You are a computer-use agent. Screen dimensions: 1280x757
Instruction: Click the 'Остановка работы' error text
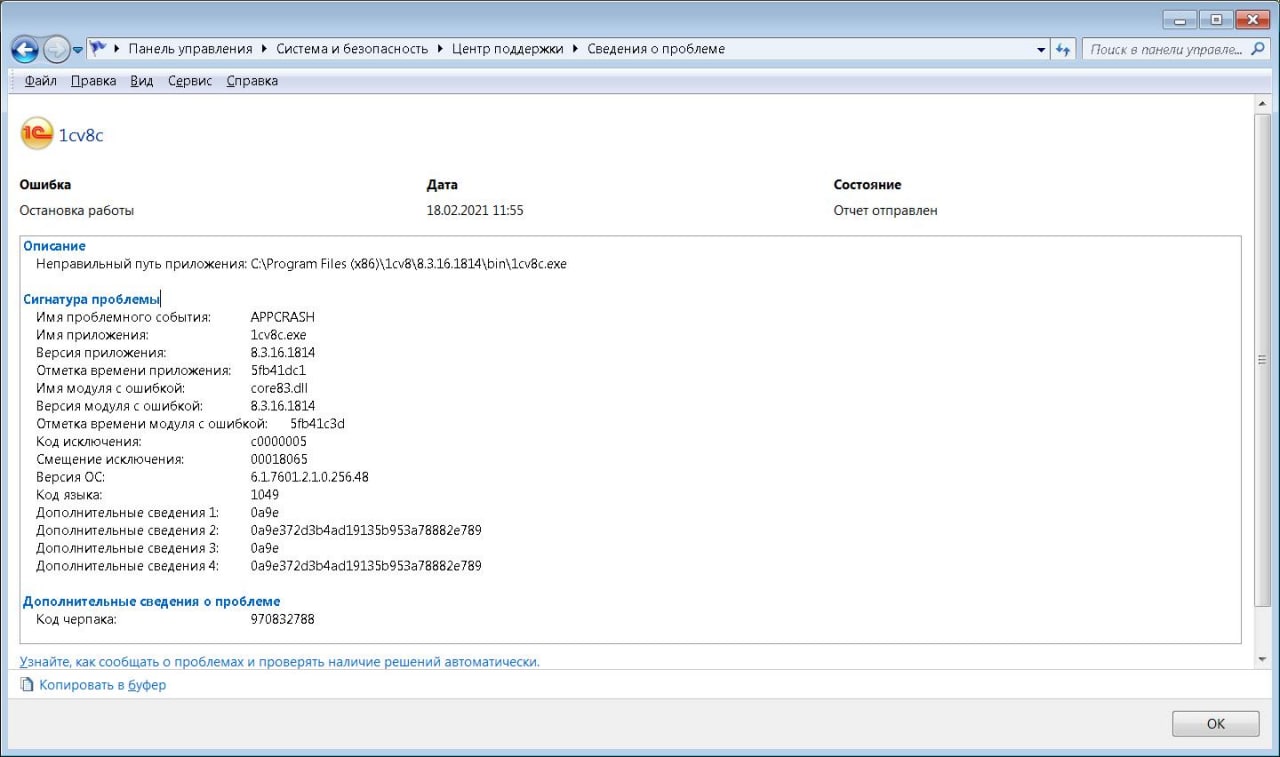(77, 210)
